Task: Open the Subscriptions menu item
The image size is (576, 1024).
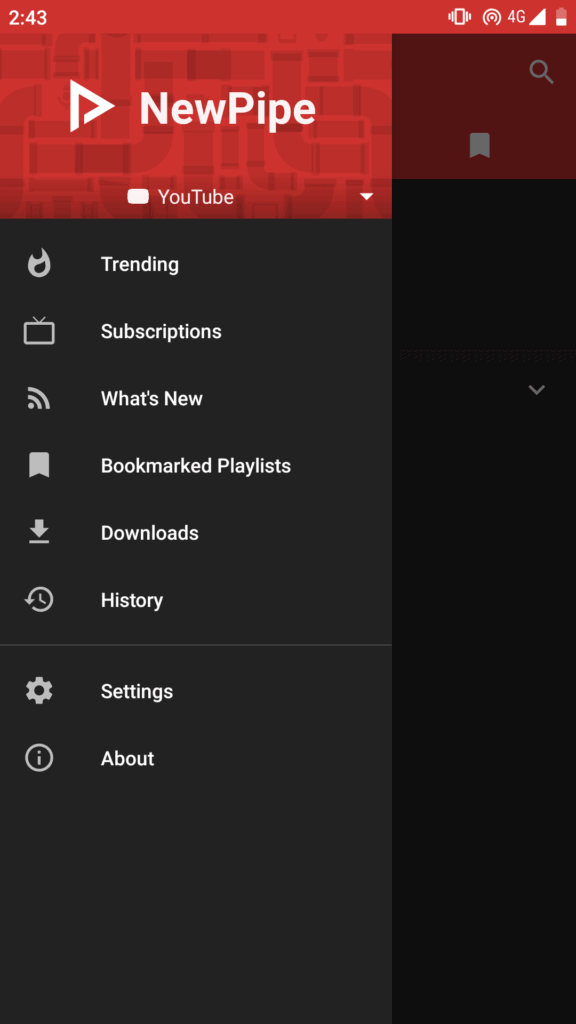Action: click(196, 331)
